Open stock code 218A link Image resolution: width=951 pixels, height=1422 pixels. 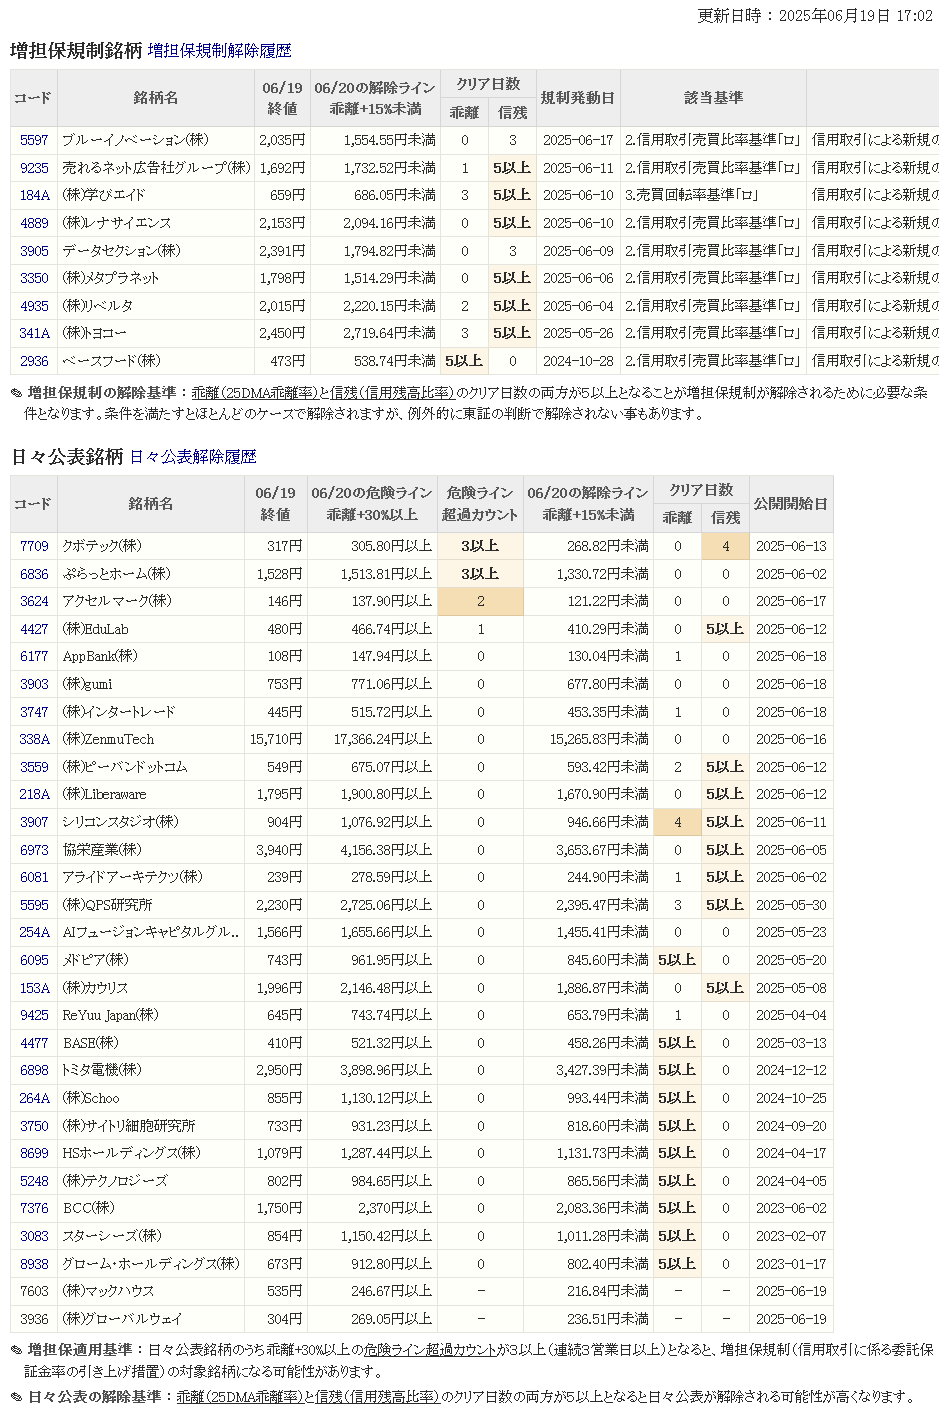point(34,794)
